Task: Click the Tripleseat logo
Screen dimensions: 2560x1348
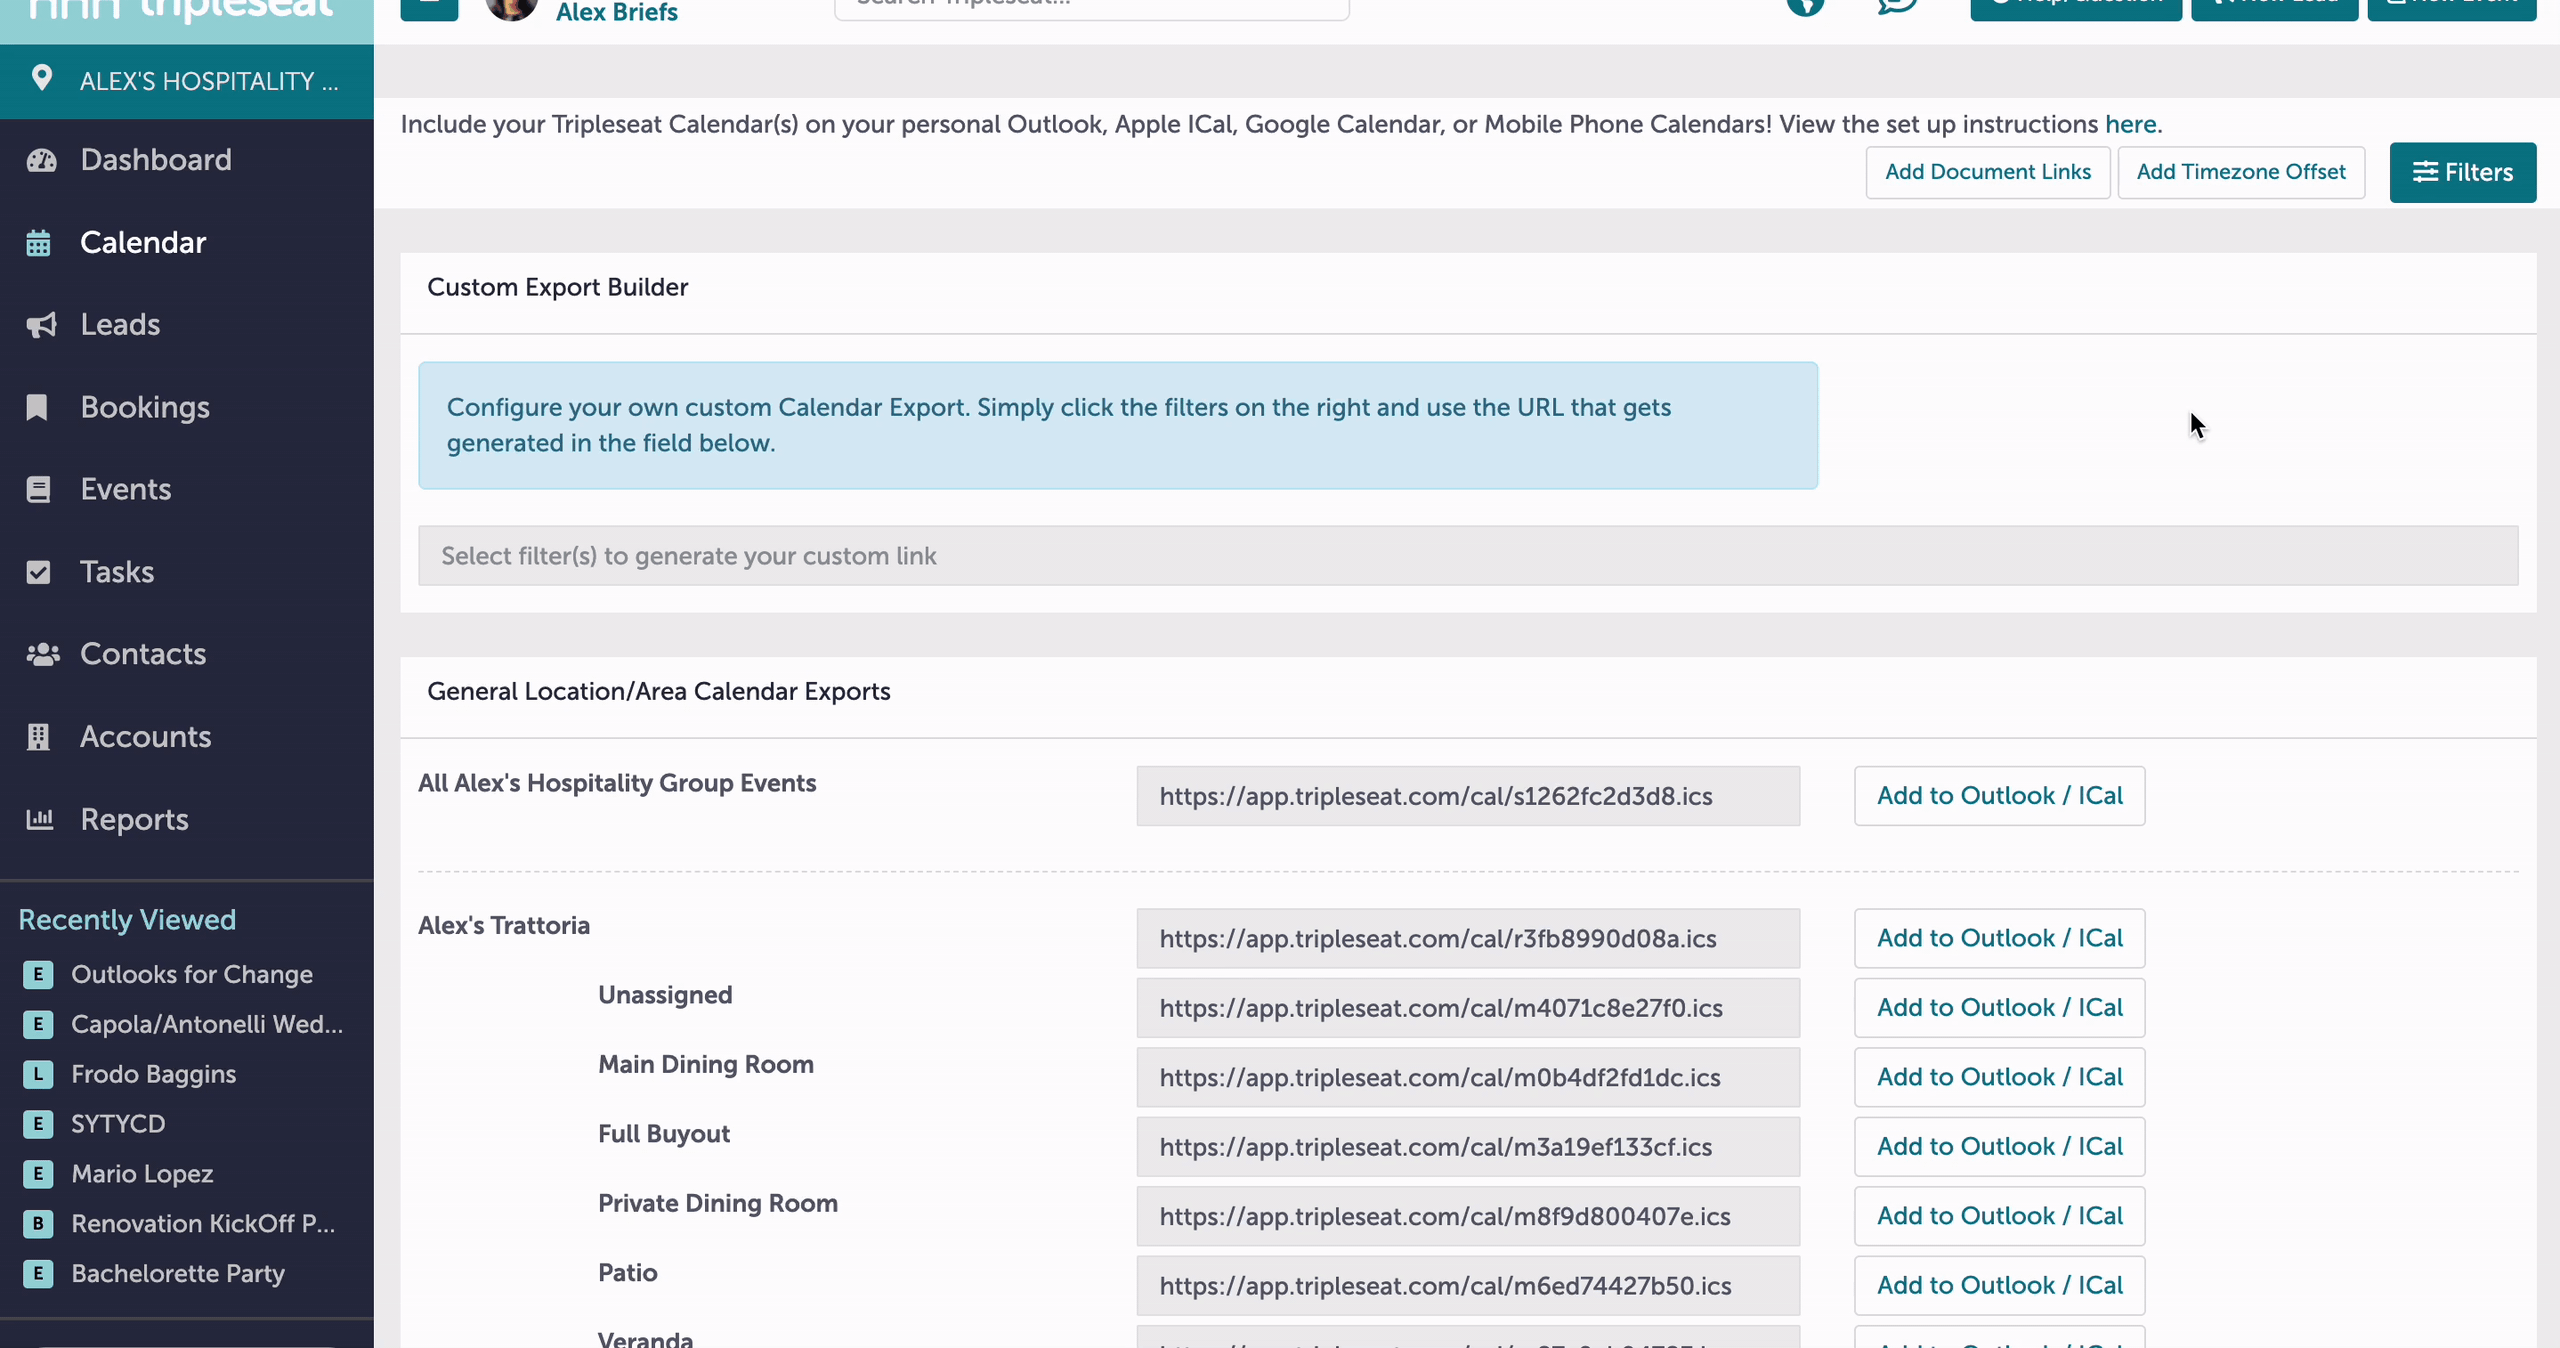Action: [x=182, y=10]
